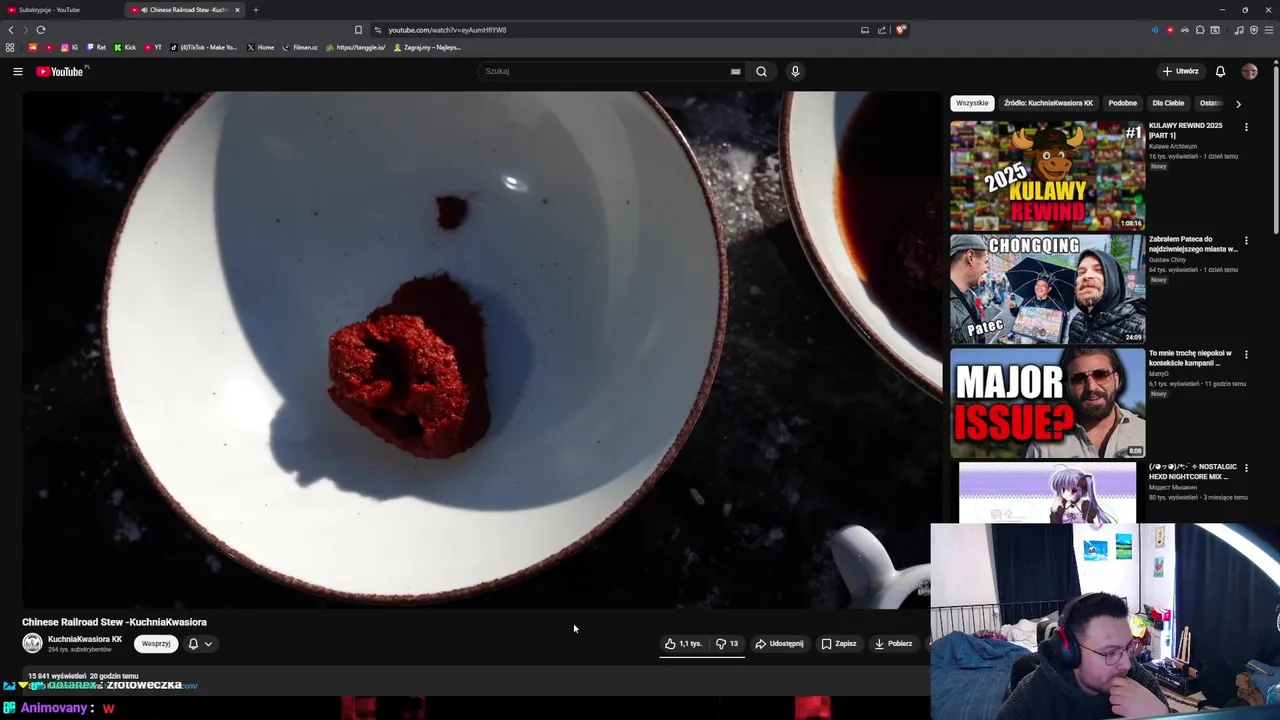Download video with Pobierz button

(x=894, y=644)
